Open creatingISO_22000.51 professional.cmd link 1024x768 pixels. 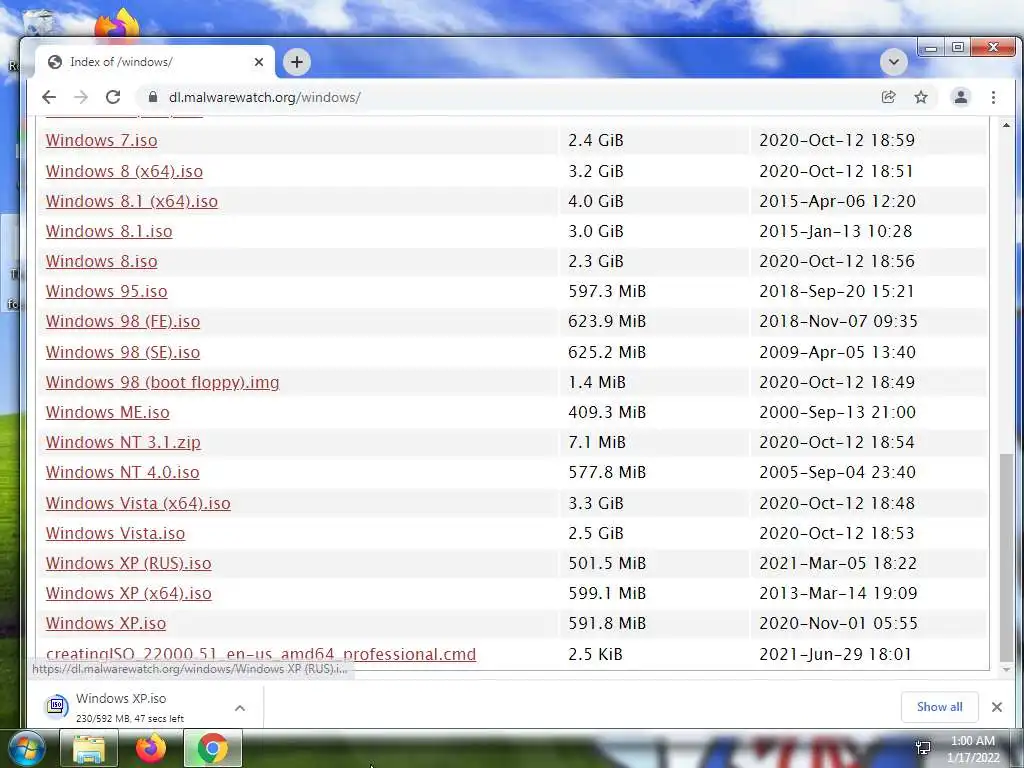[261, 654]
